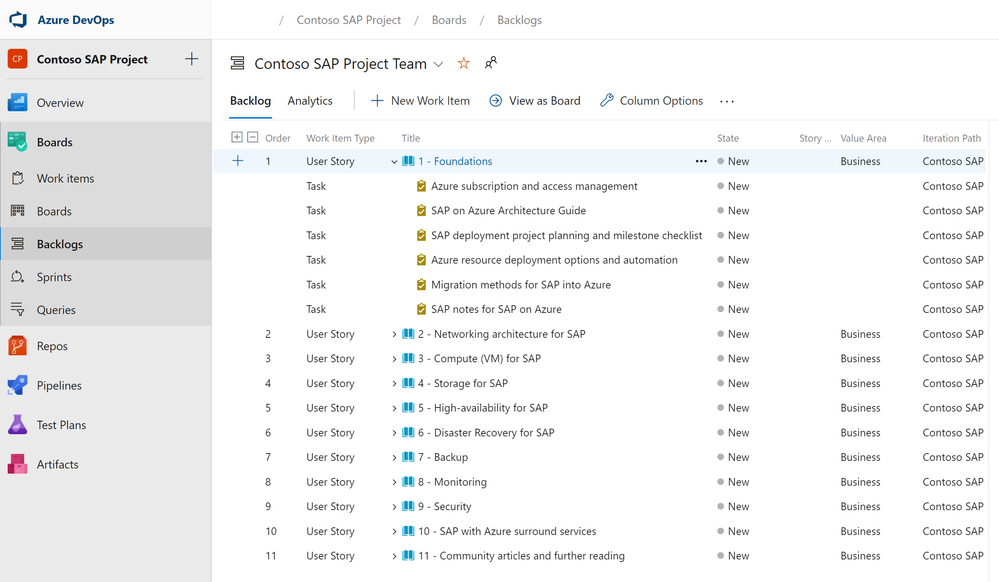Open Column Options
The height and width of the screenshot is (582, 999).
tap(651, 101)
